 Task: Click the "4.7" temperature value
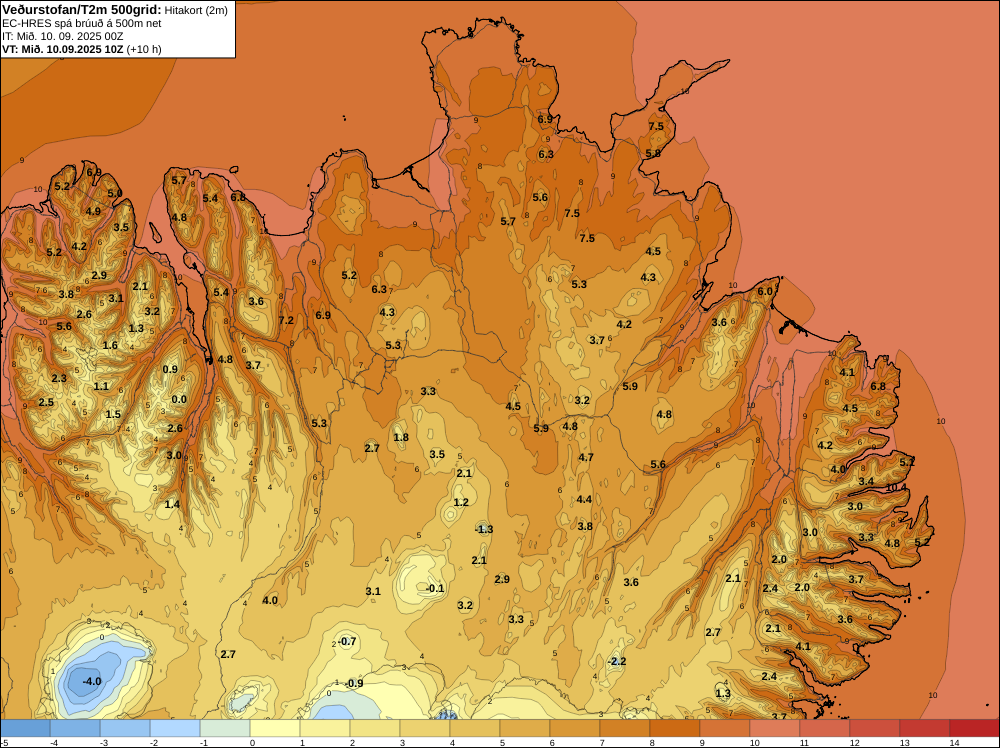pos(586,457)
